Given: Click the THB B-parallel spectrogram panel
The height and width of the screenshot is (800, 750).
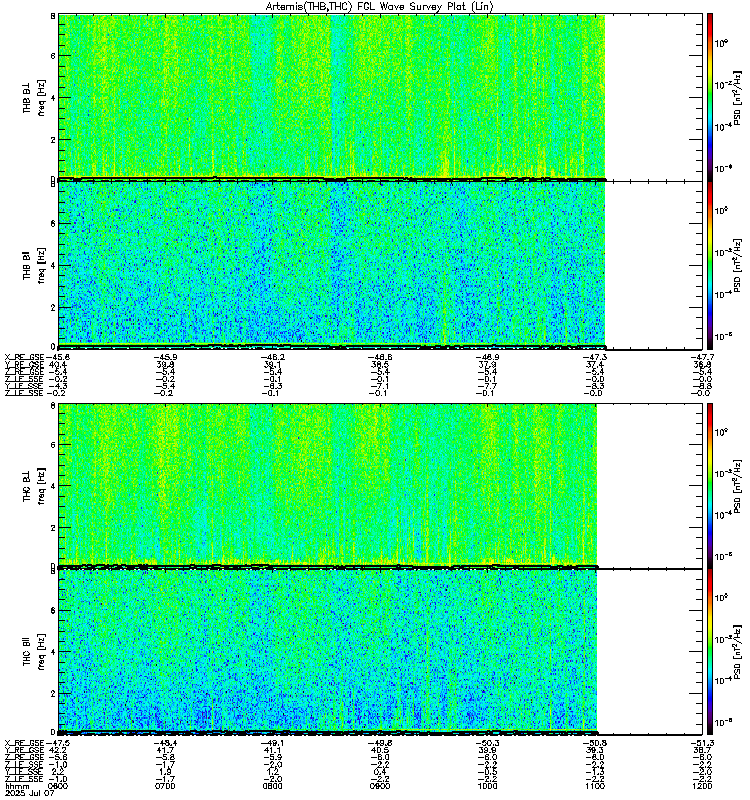Looking at the screenshot, I should click(x=381, y=265).
